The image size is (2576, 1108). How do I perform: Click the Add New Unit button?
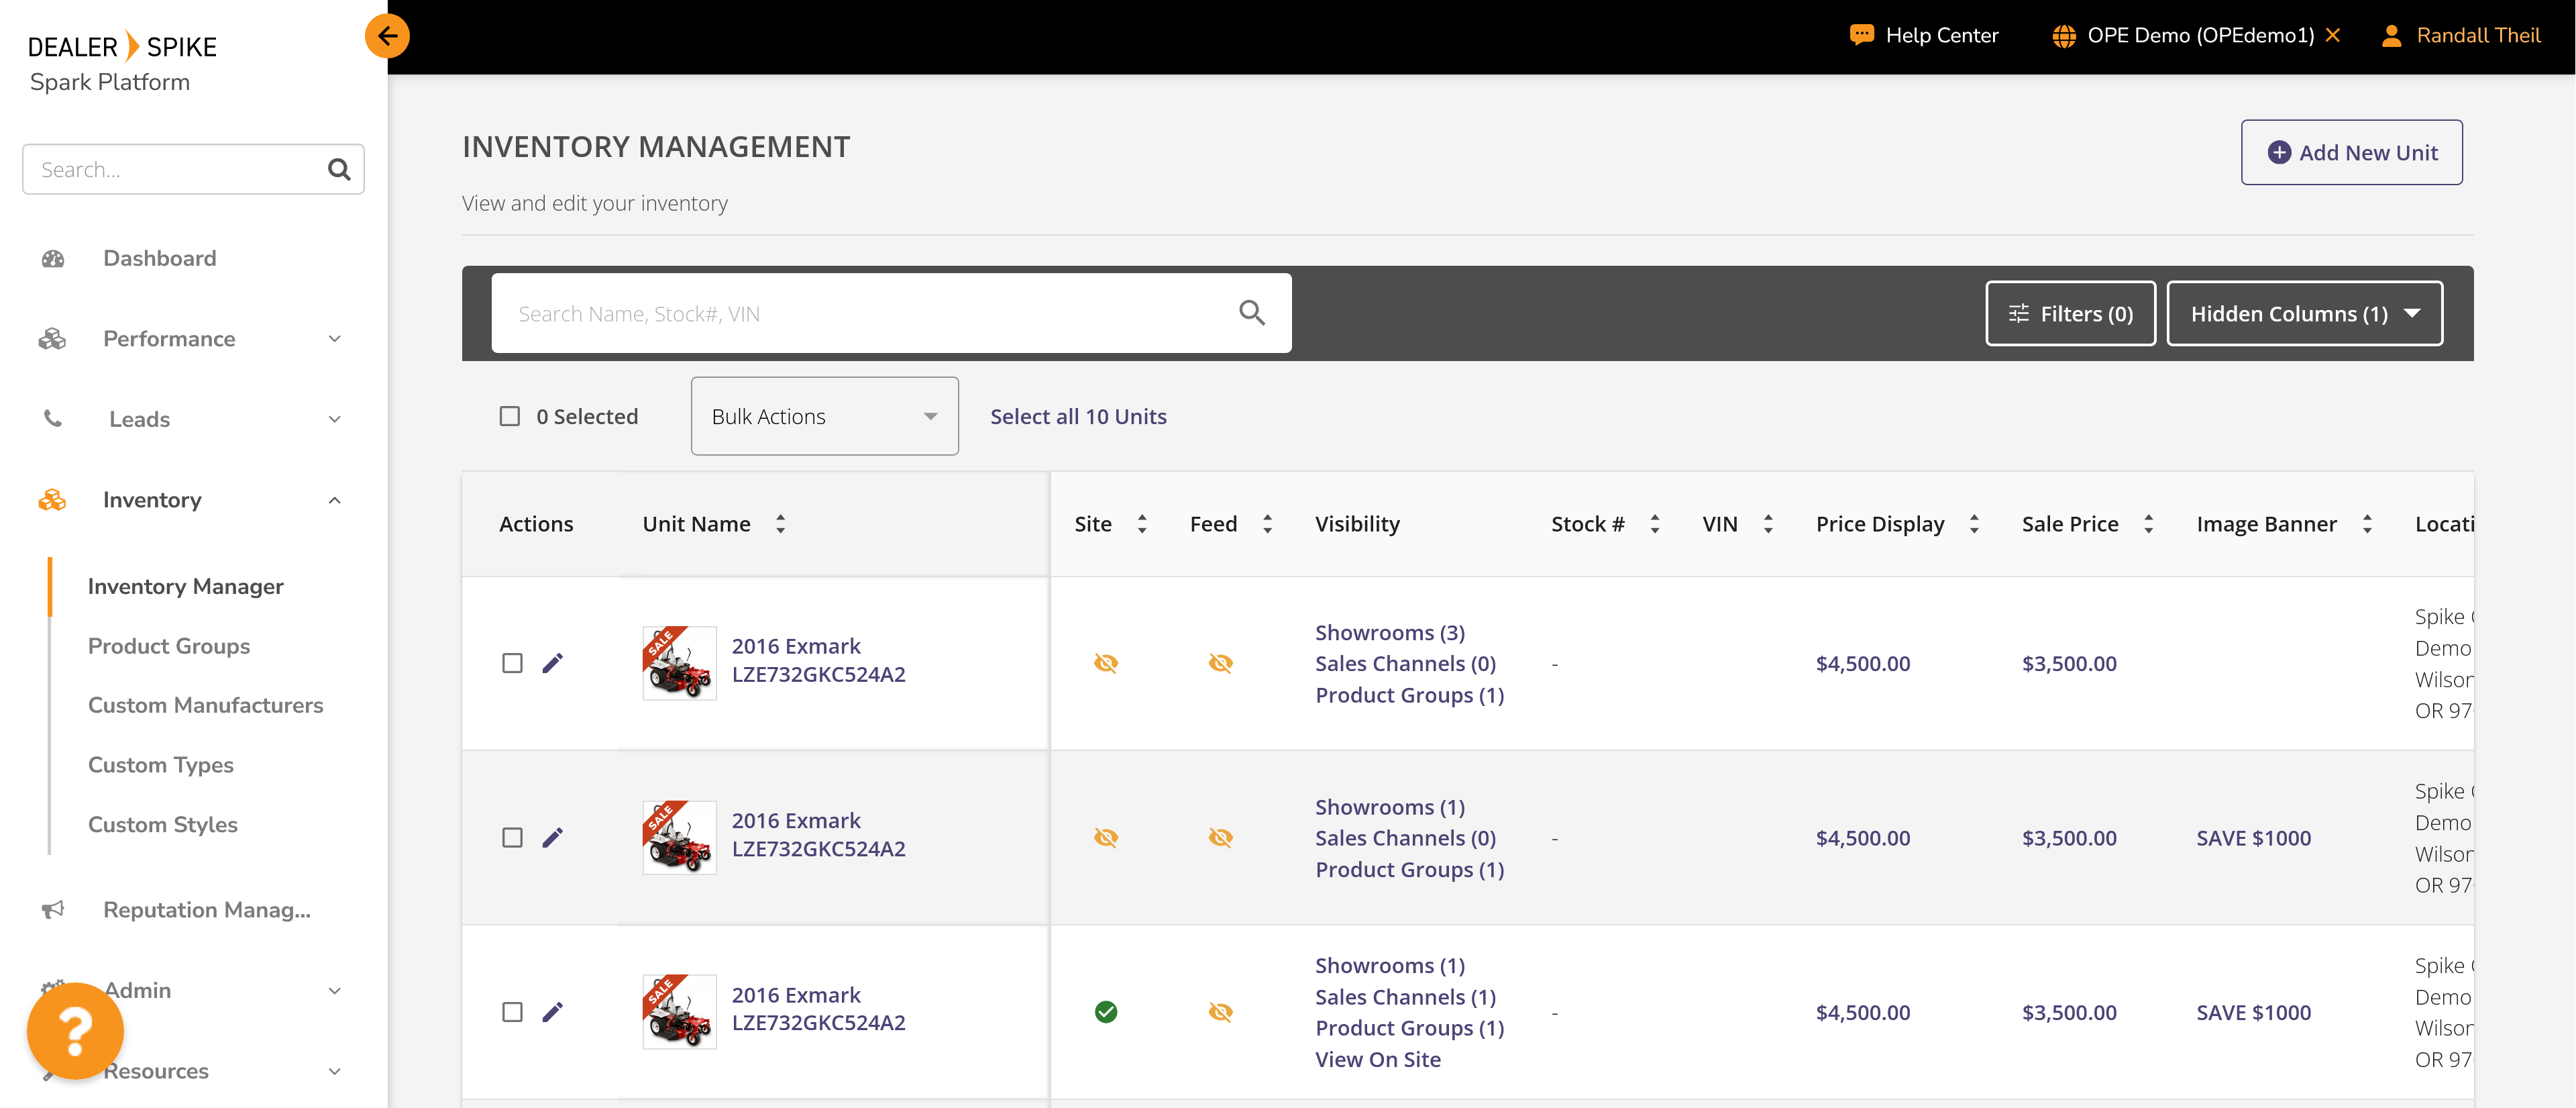click(x=2351, y=152)
